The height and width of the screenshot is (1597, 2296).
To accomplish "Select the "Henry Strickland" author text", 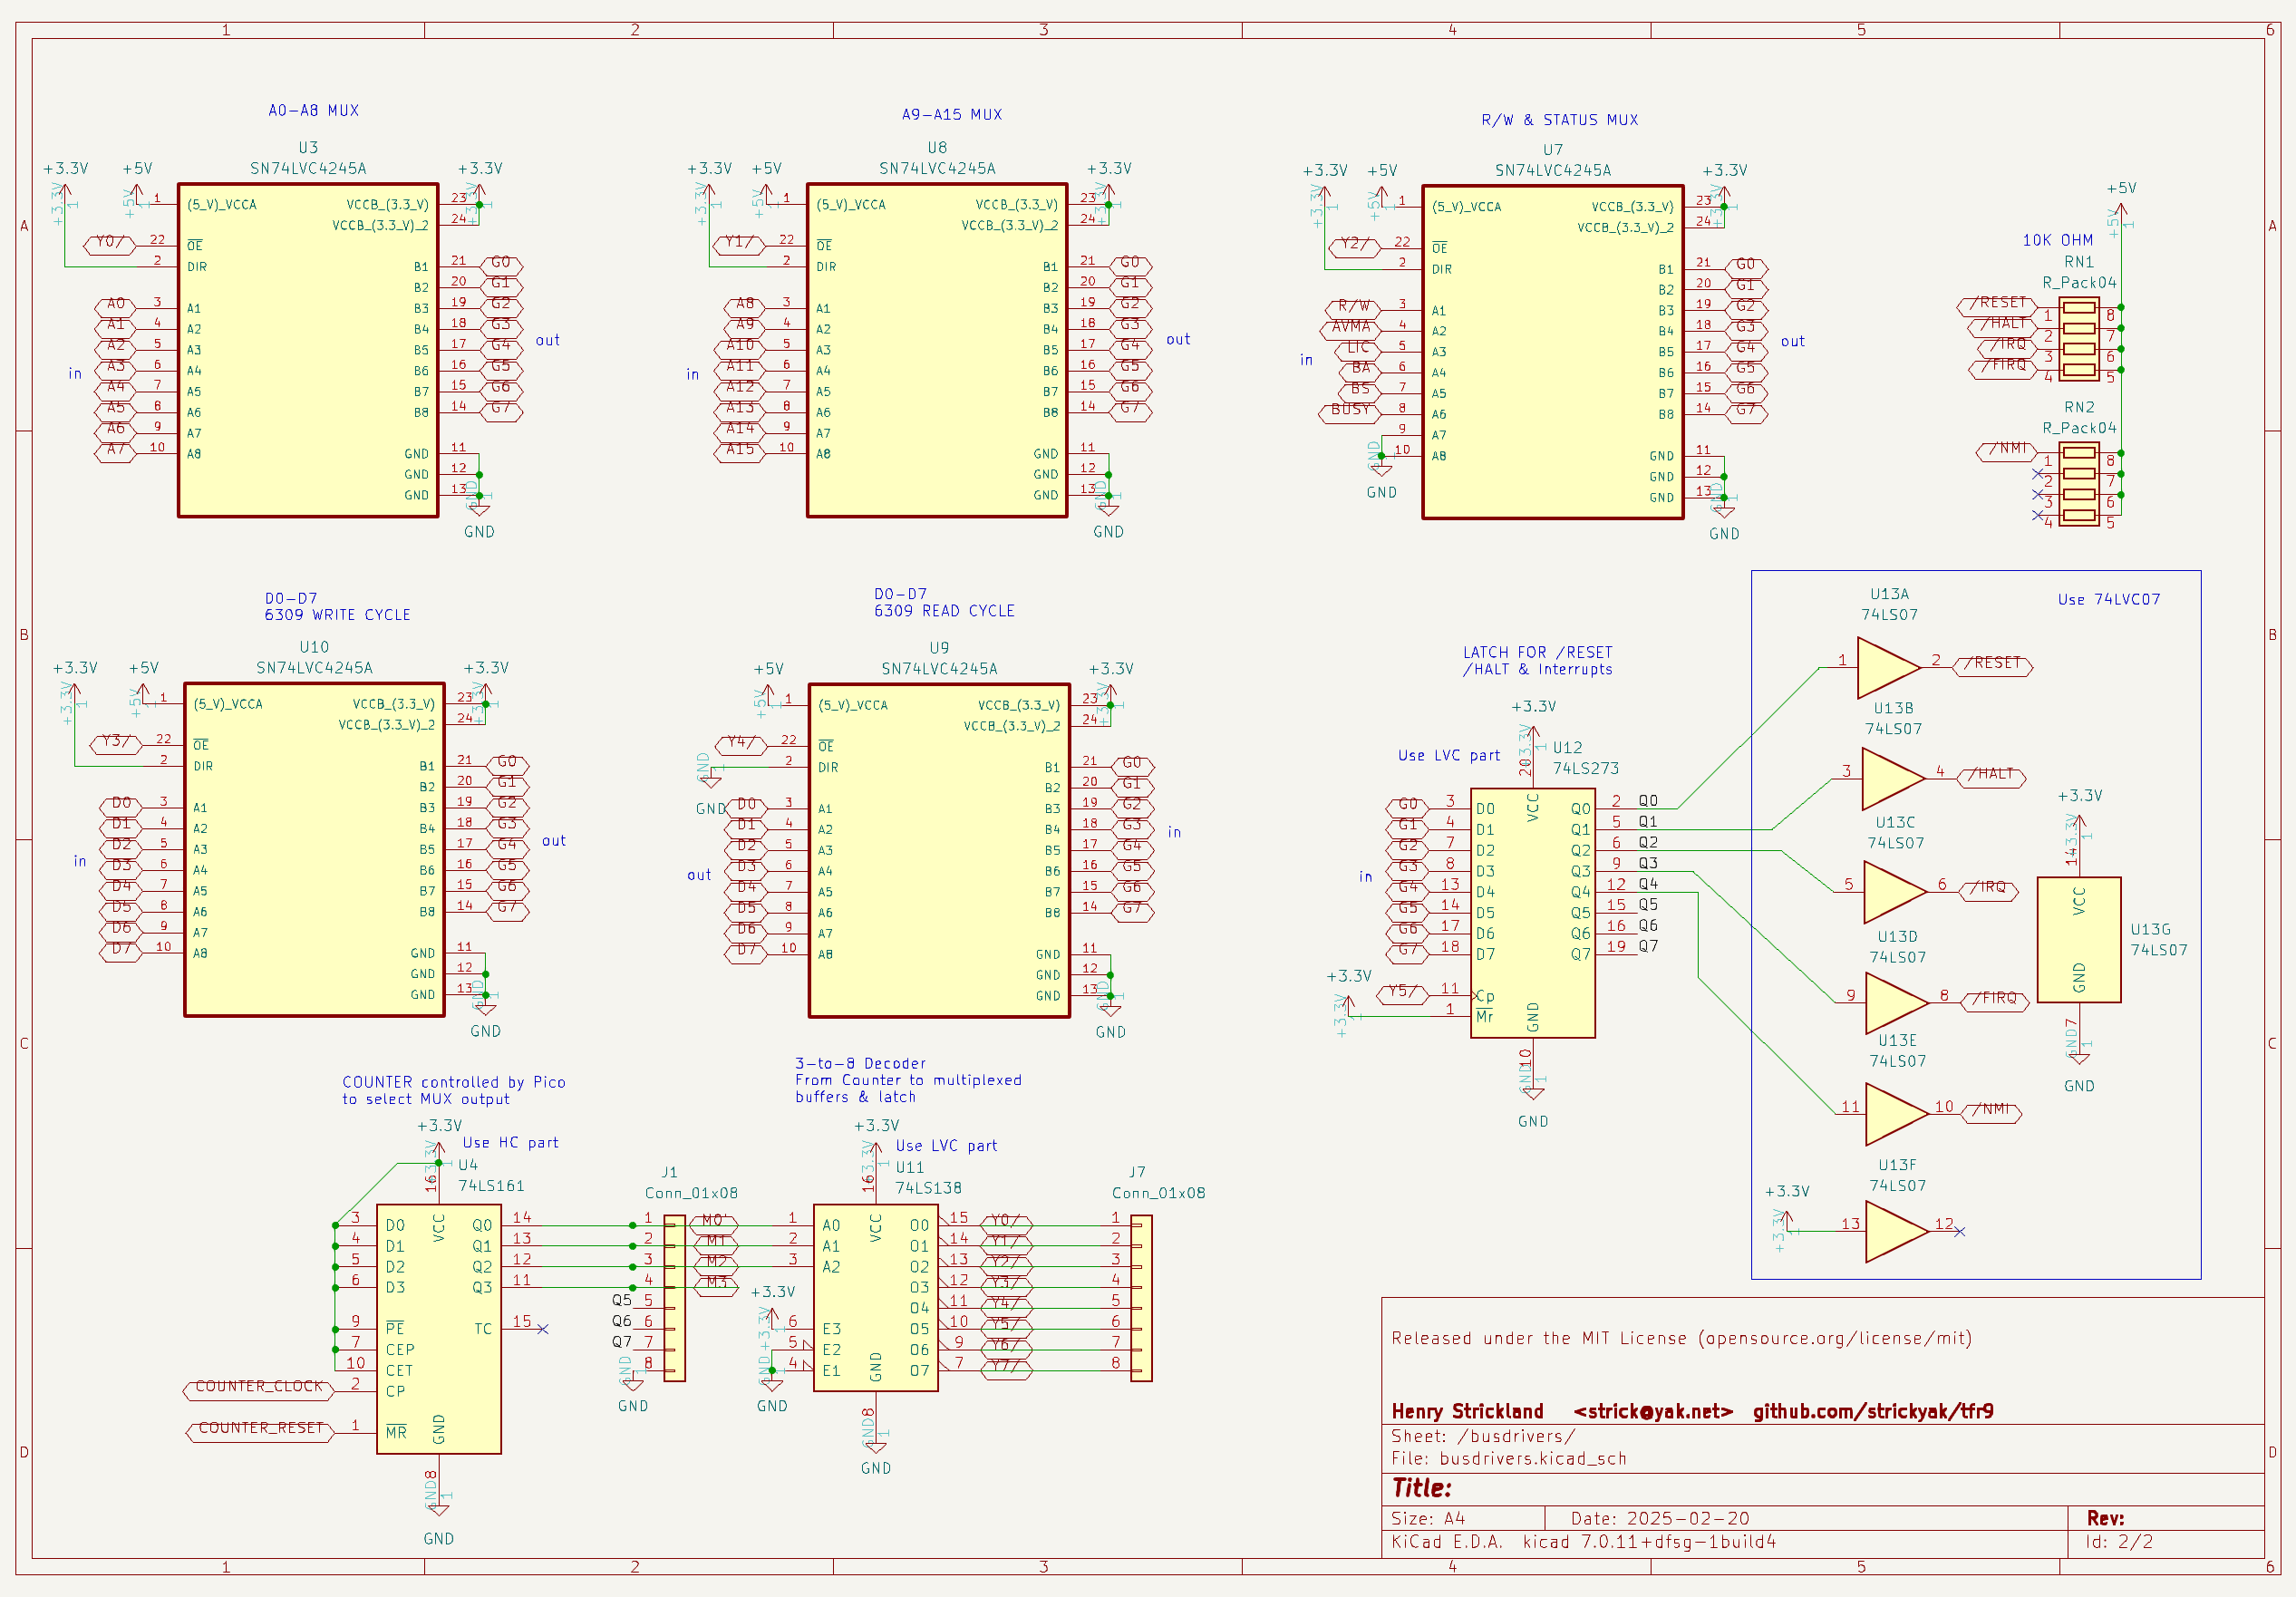I will click(1467, 1411).
